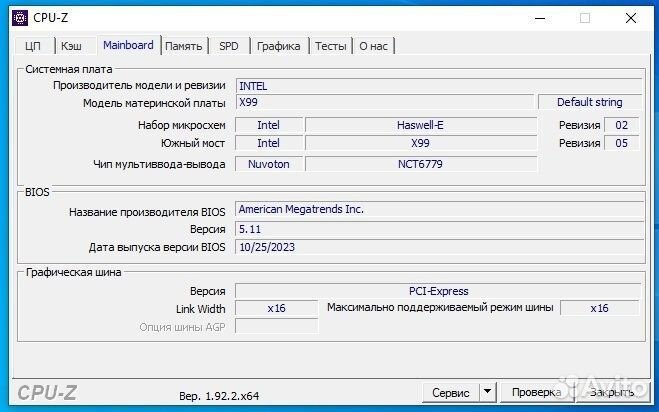The height and width of the screenshot is (412, 659).
Task: Show the Графика tab
Action: click(x=278, y=46)
